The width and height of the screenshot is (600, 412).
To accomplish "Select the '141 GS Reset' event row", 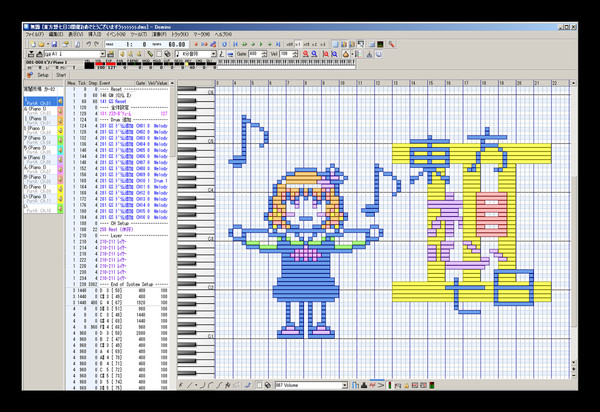I will pyautogui.click(x=117, y=101).
